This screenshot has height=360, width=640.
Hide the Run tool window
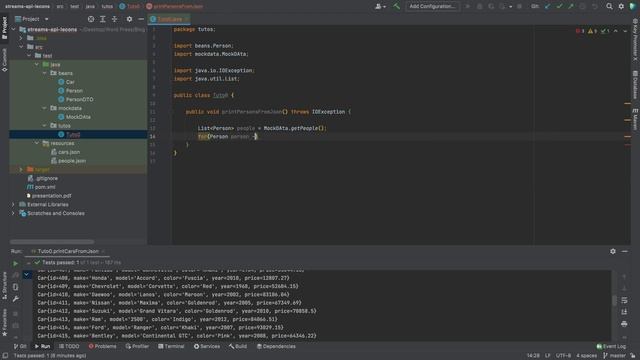pos(624,251)
